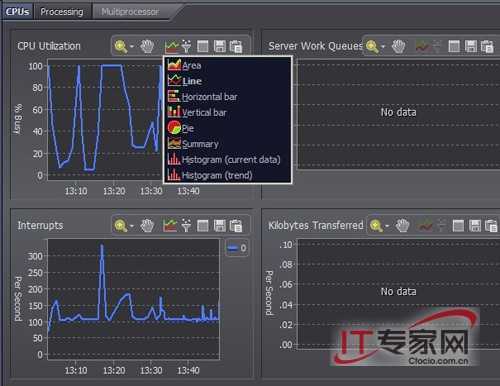Screen dimensions: 500x386
Task: Open zoom dropdown arrow in CPU Utilization
Action: tap(132, 46)
